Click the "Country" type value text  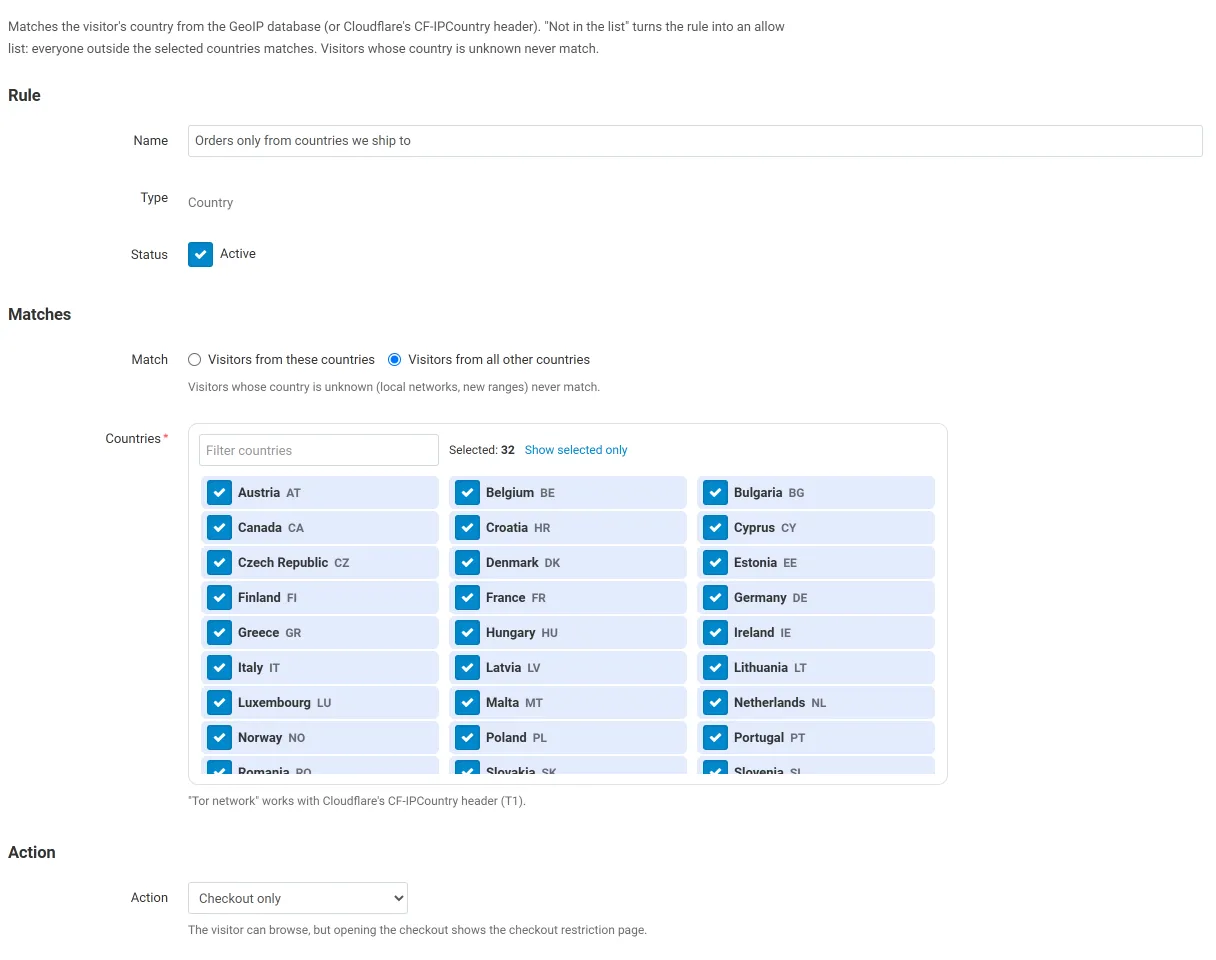pyautogui.click(x=210, y=202)
